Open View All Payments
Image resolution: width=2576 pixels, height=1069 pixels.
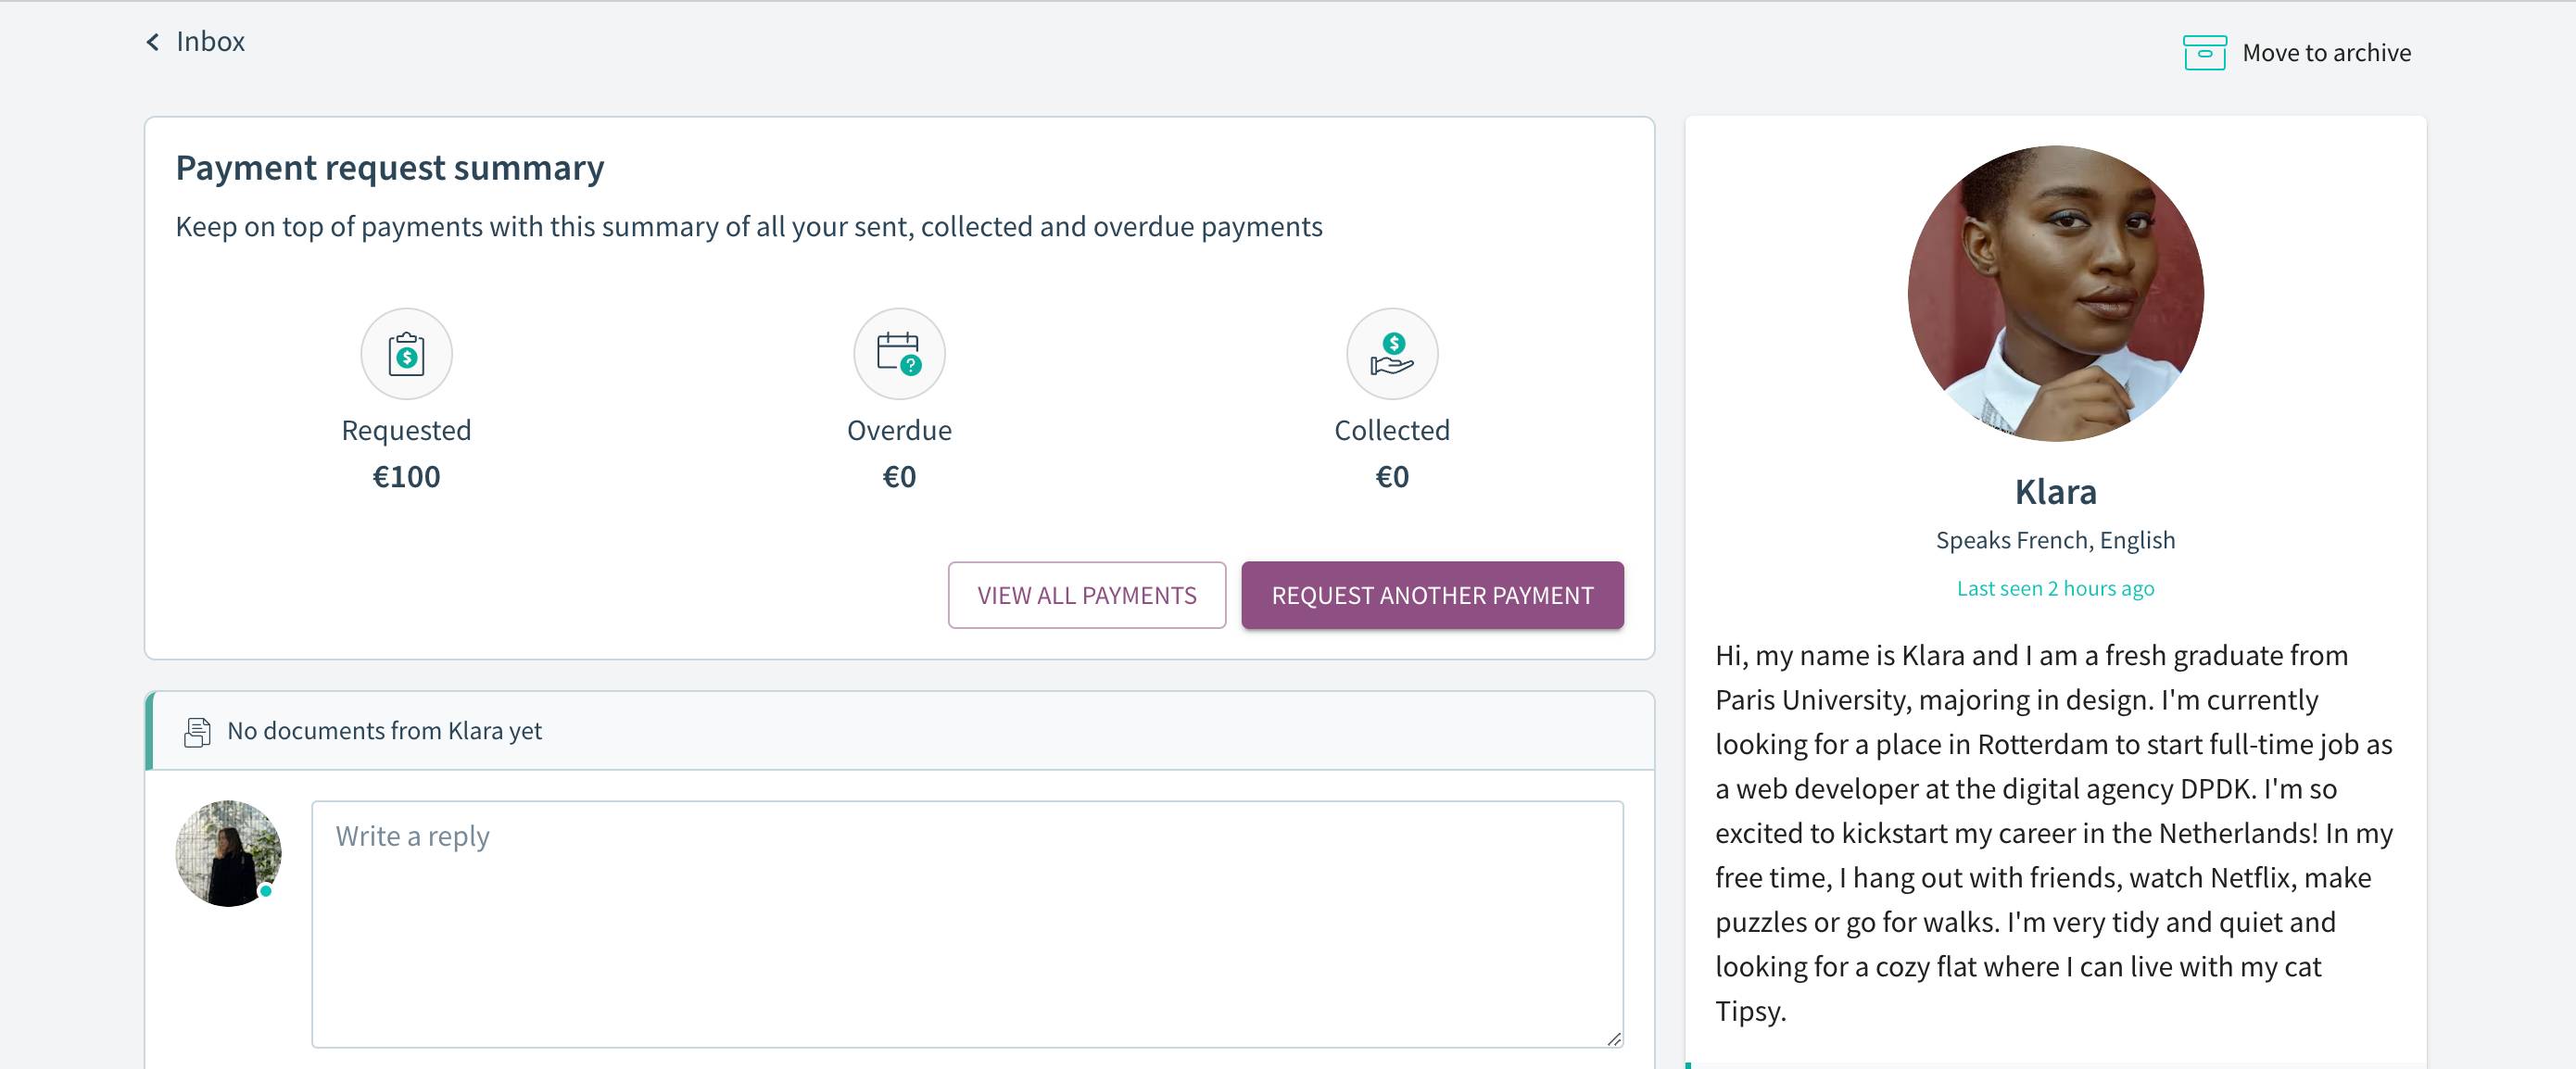point(1086,596)
